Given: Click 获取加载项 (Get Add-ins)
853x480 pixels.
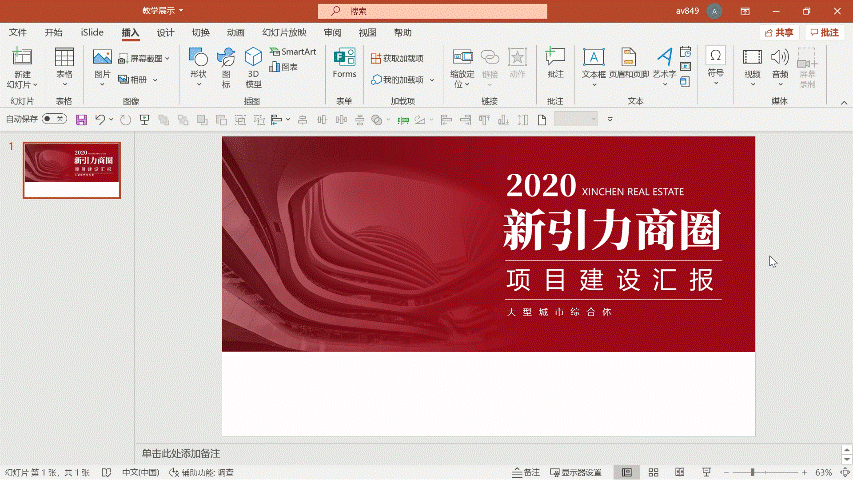Looking at the screenshot, I should 397,58.
